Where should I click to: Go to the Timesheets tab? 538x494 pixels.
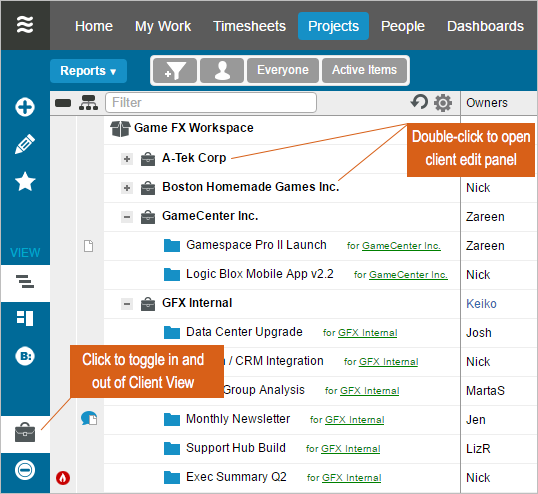249,26
